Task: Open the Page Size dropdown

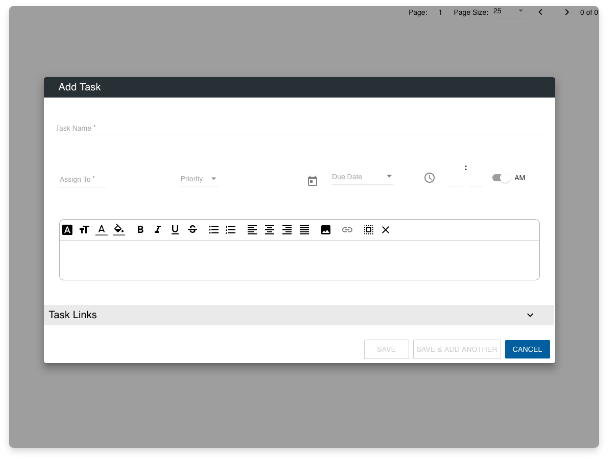Action: pyautogui.click(x=508, y=12)
